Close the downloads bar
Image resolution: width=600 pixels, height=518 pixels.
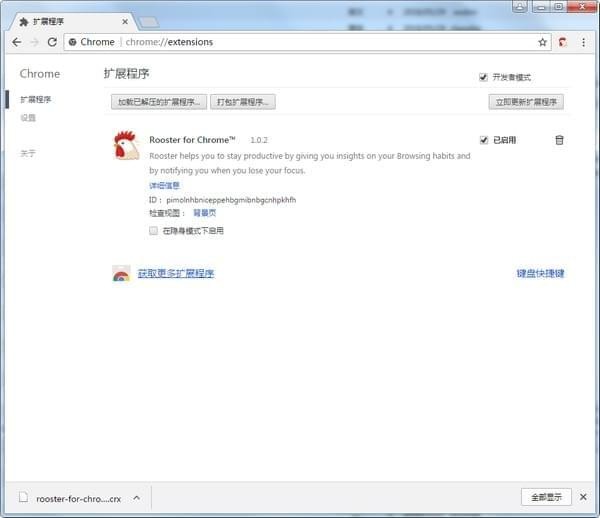tap(583, 497)
